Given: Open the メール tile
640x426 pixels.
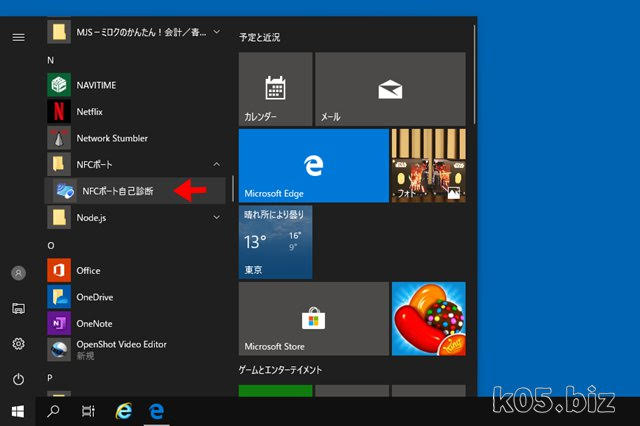Looking at the screenshot, I should coord(390,89).
